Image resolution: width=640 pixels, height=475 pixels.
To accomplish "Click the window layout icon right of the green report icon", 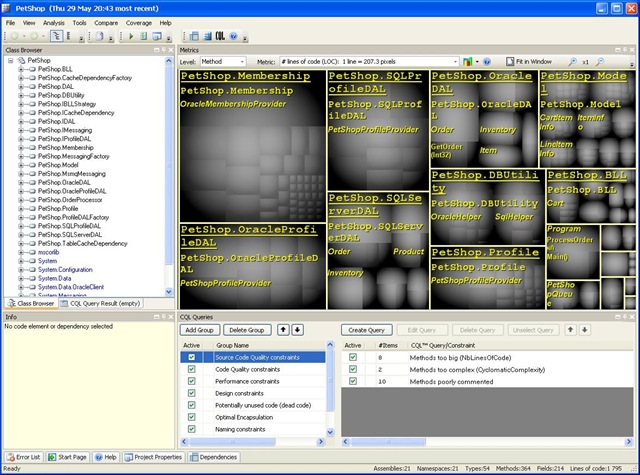I will pyautogui.click(x=157, y=36).
